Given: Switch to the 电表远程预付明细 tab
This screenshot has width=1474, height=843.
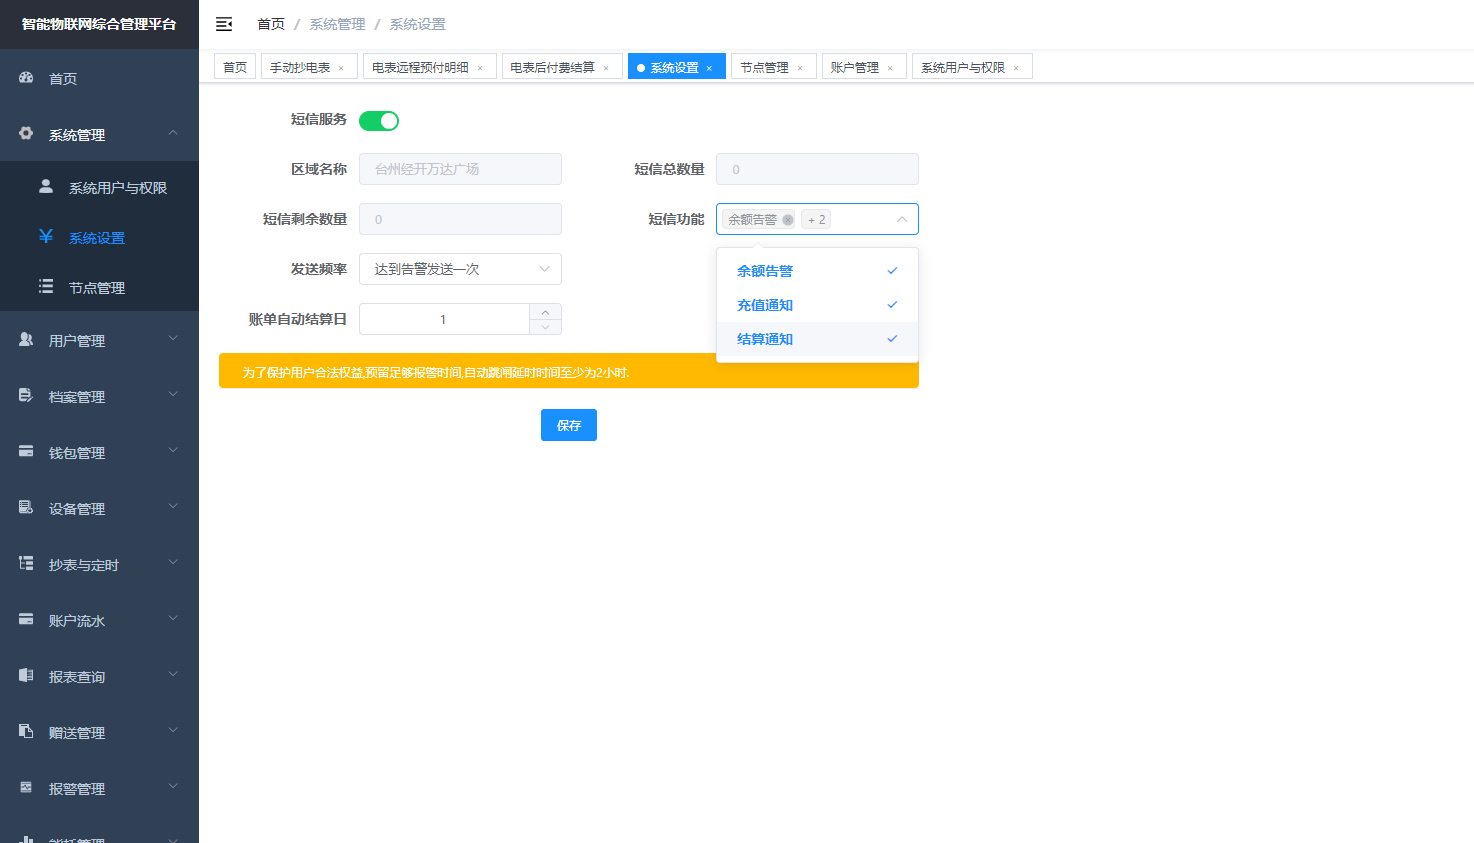Looking at the screenshot, I should coord(420,67).
